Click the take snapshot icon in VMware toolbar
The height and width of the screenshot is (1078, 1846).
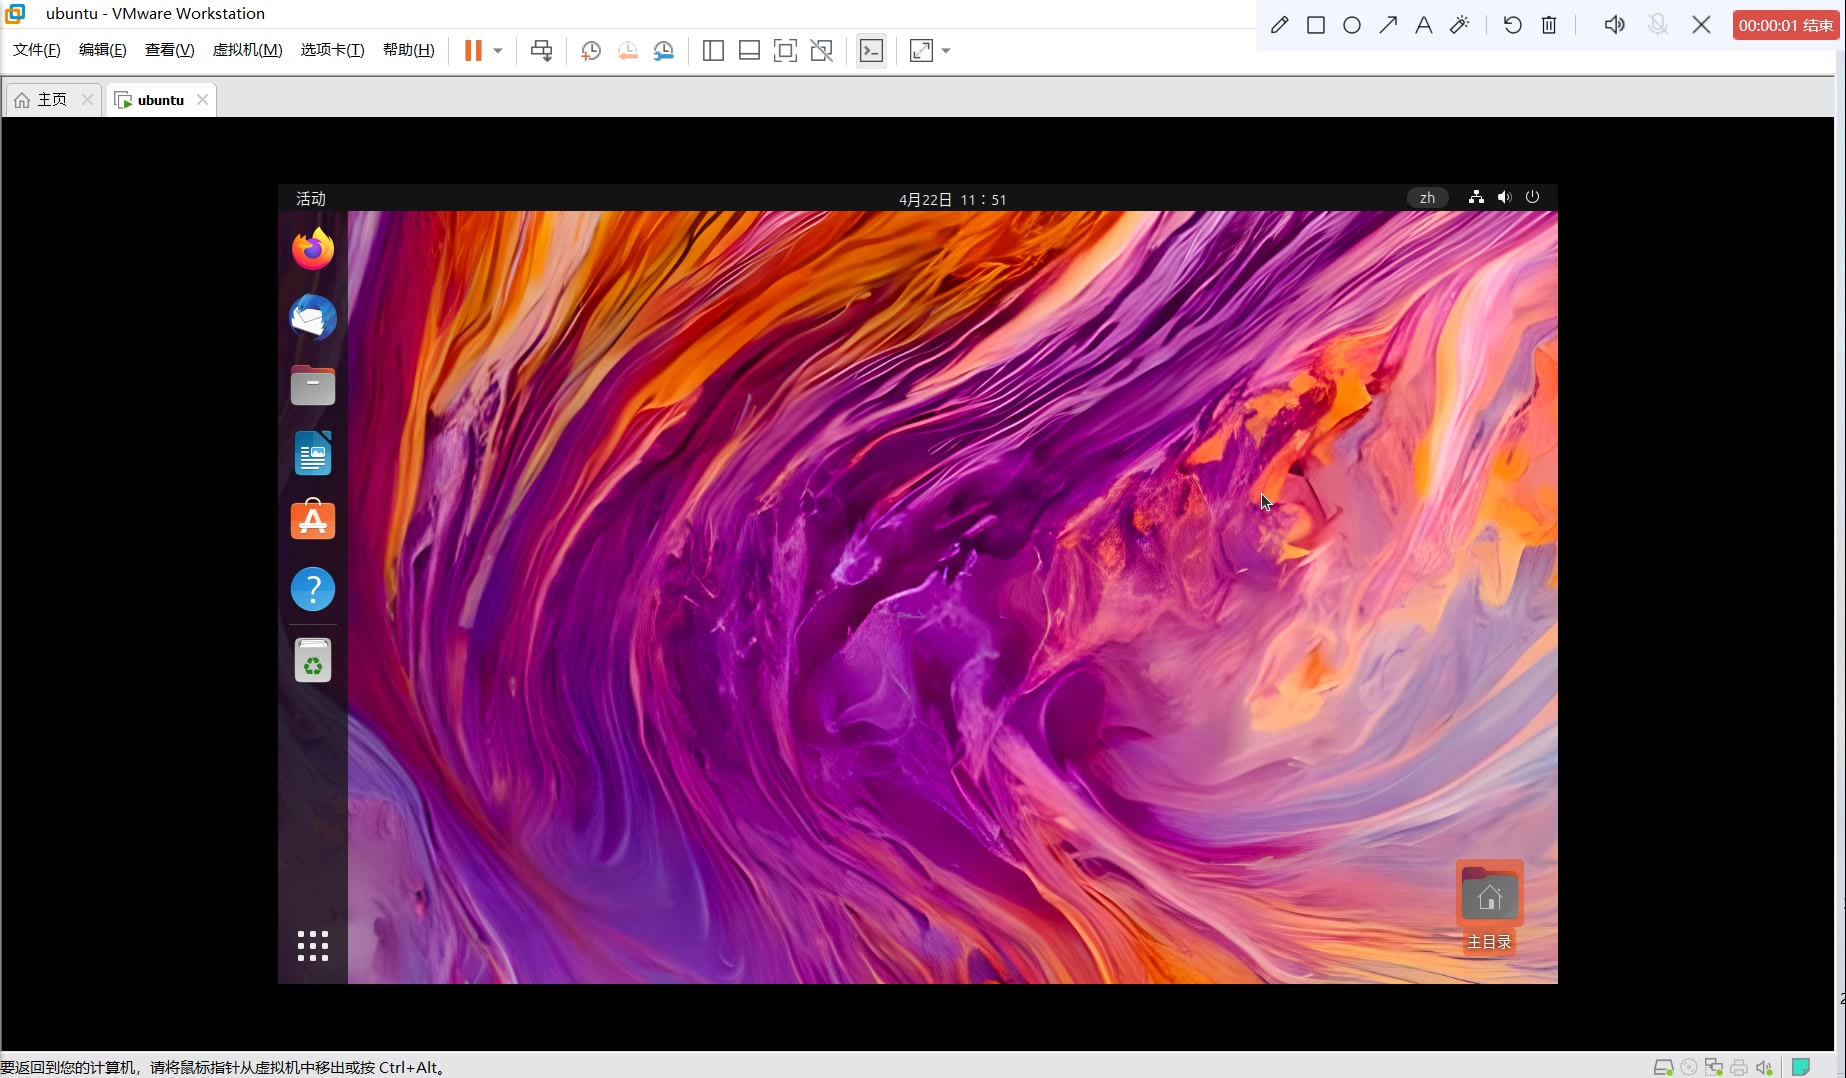[x=591, y=51]
